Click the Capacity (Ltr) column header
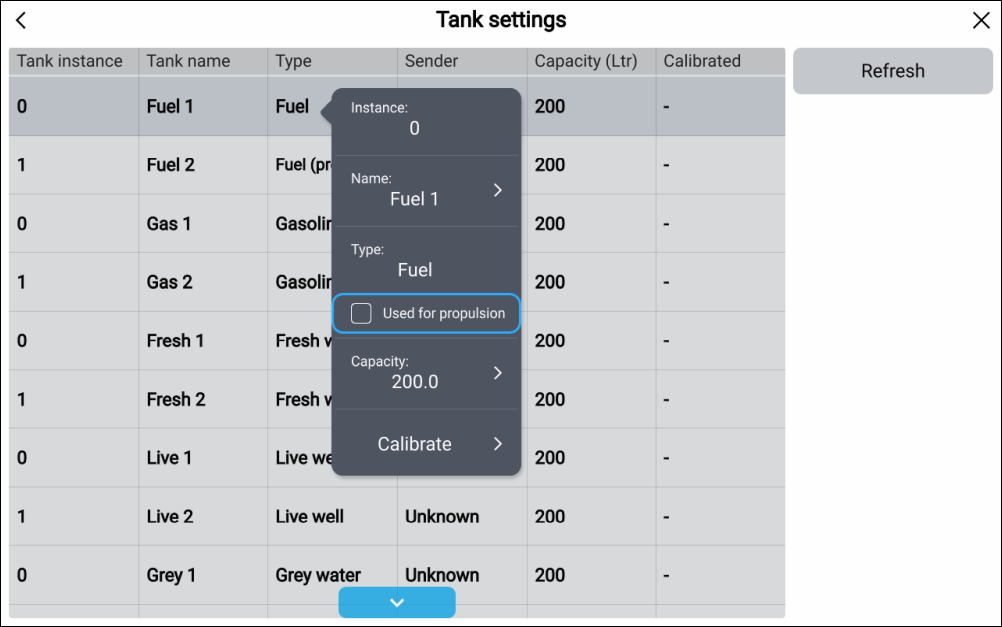This screenshot has width=1002, height=627. 586,61
